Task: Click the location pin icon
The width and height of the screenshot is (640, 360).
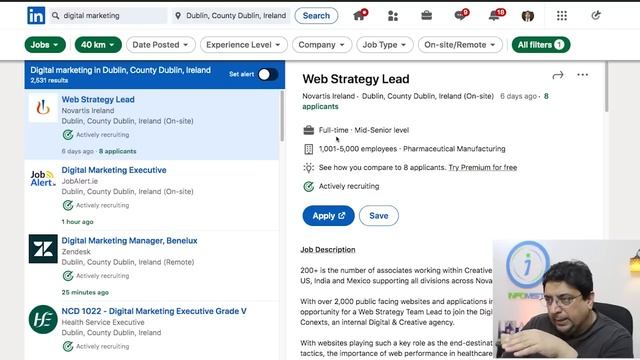Action: tap(178, 16)
